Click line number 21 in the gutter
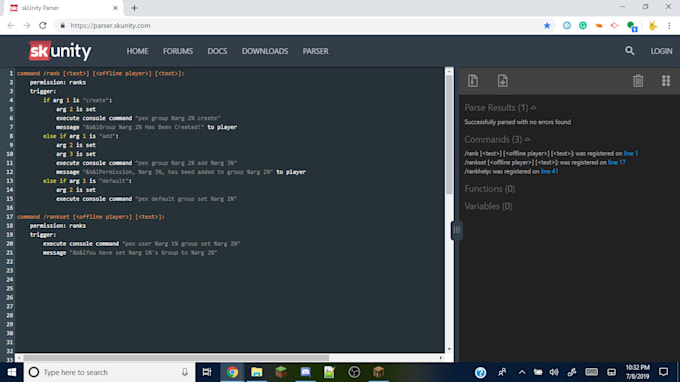 10,252
